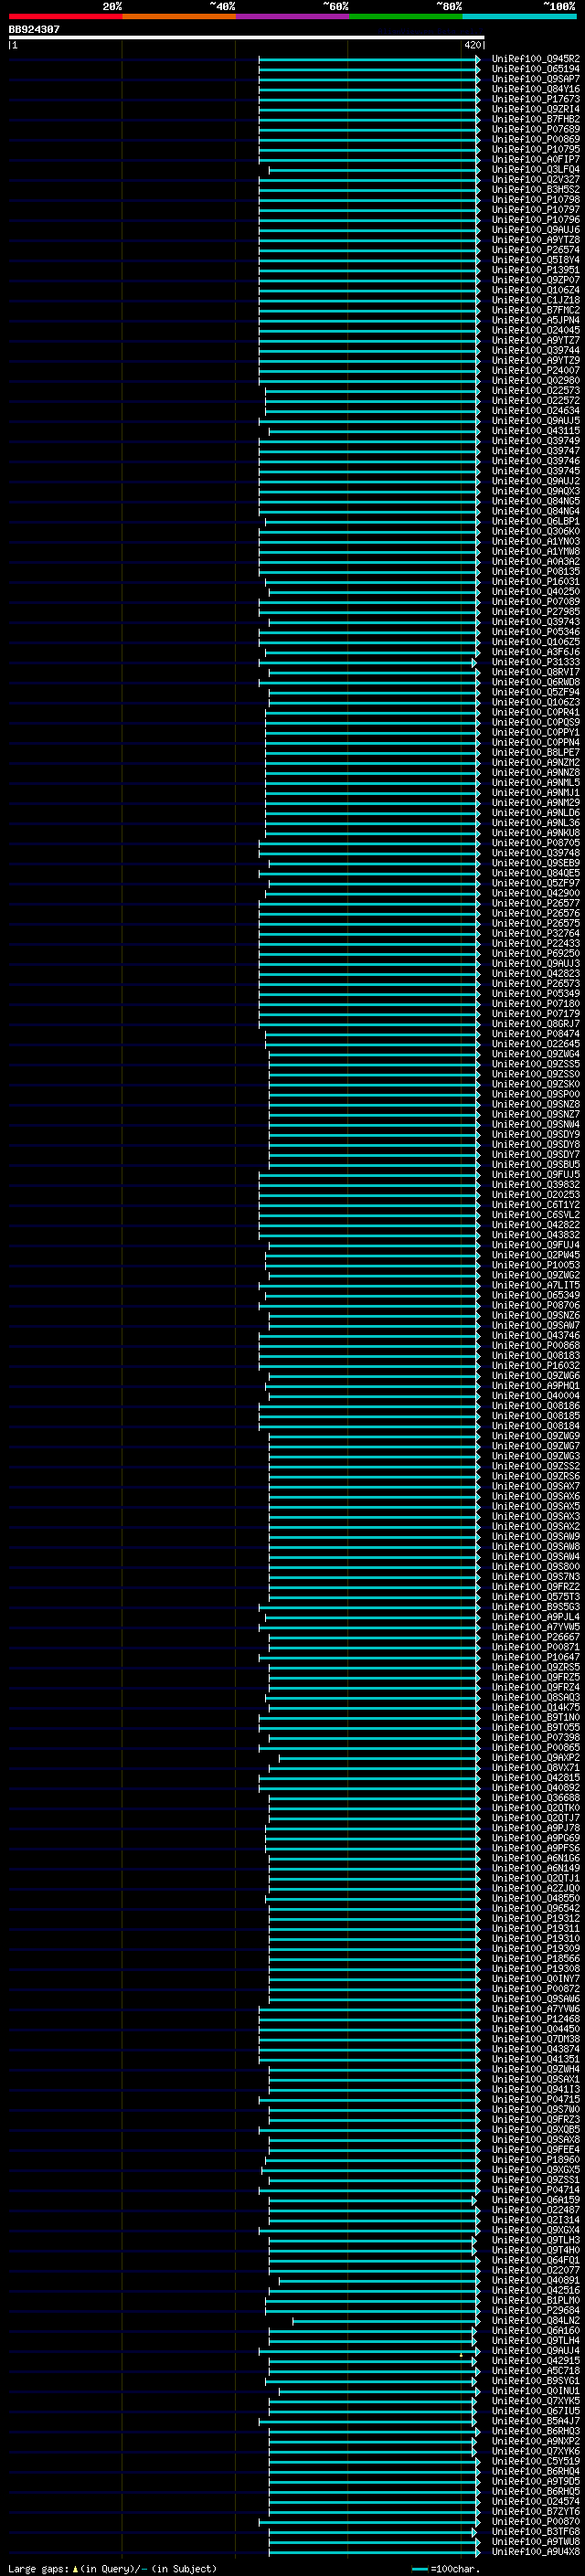Open hit UniRef100_P17673

535,99
